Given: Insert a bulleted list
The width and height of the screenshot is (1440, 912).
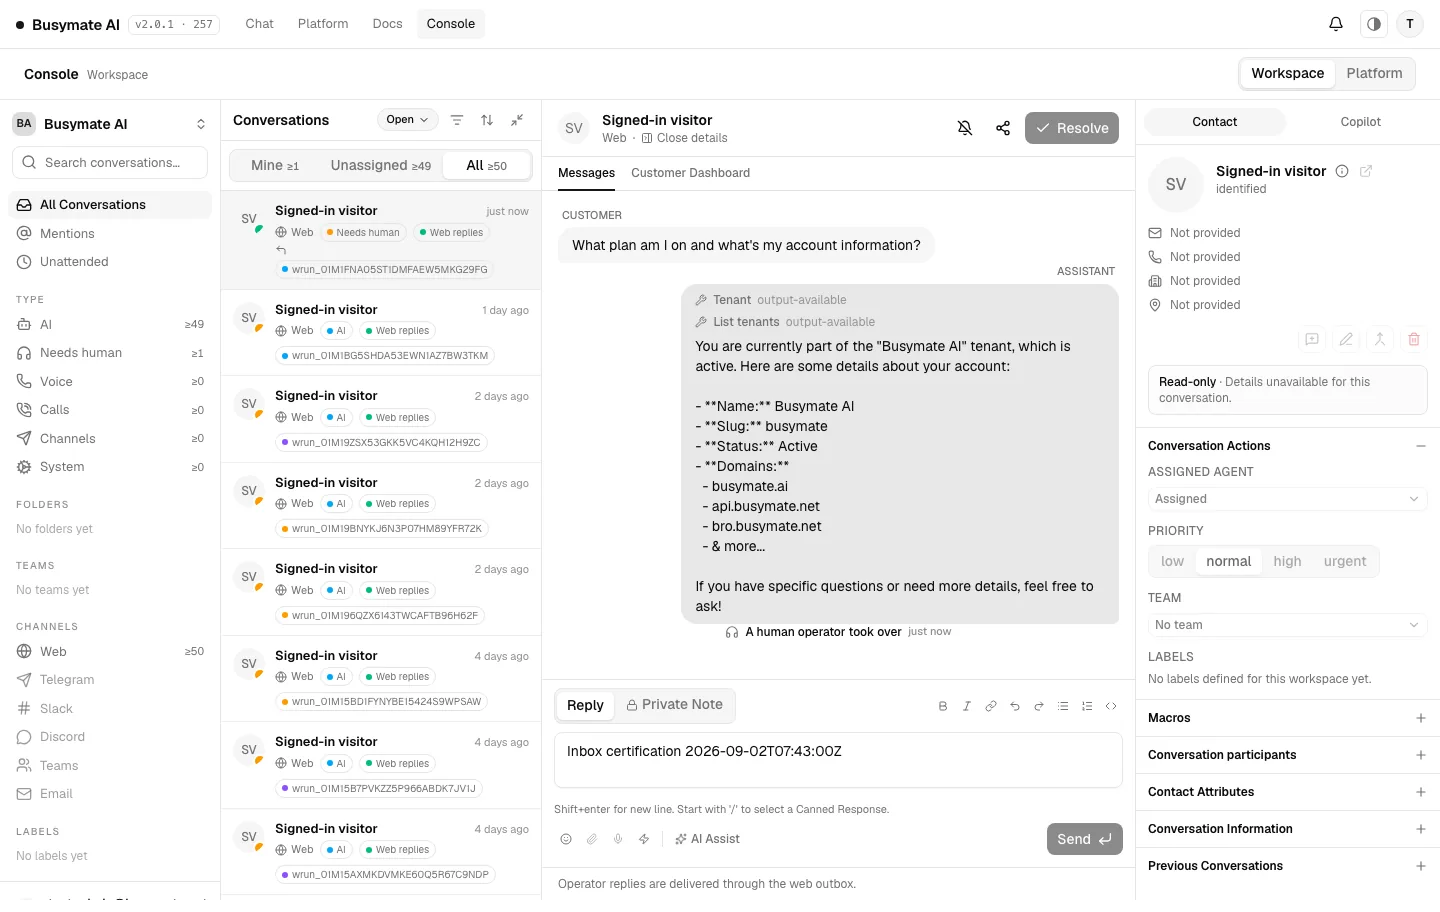Looking at the screenshot, I should (x=1063, y=706).
